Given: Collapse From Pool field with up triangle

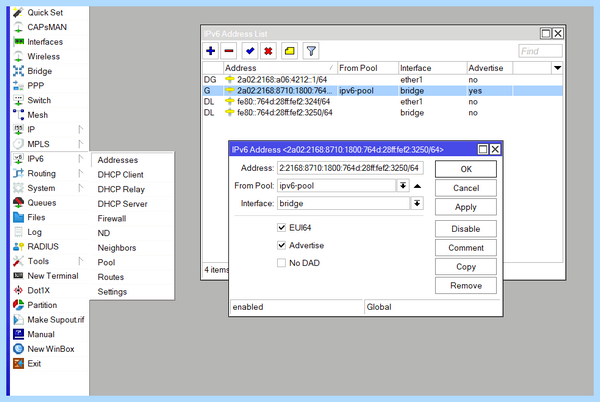Looking at the screenshot, I should (x=417, y=186).
